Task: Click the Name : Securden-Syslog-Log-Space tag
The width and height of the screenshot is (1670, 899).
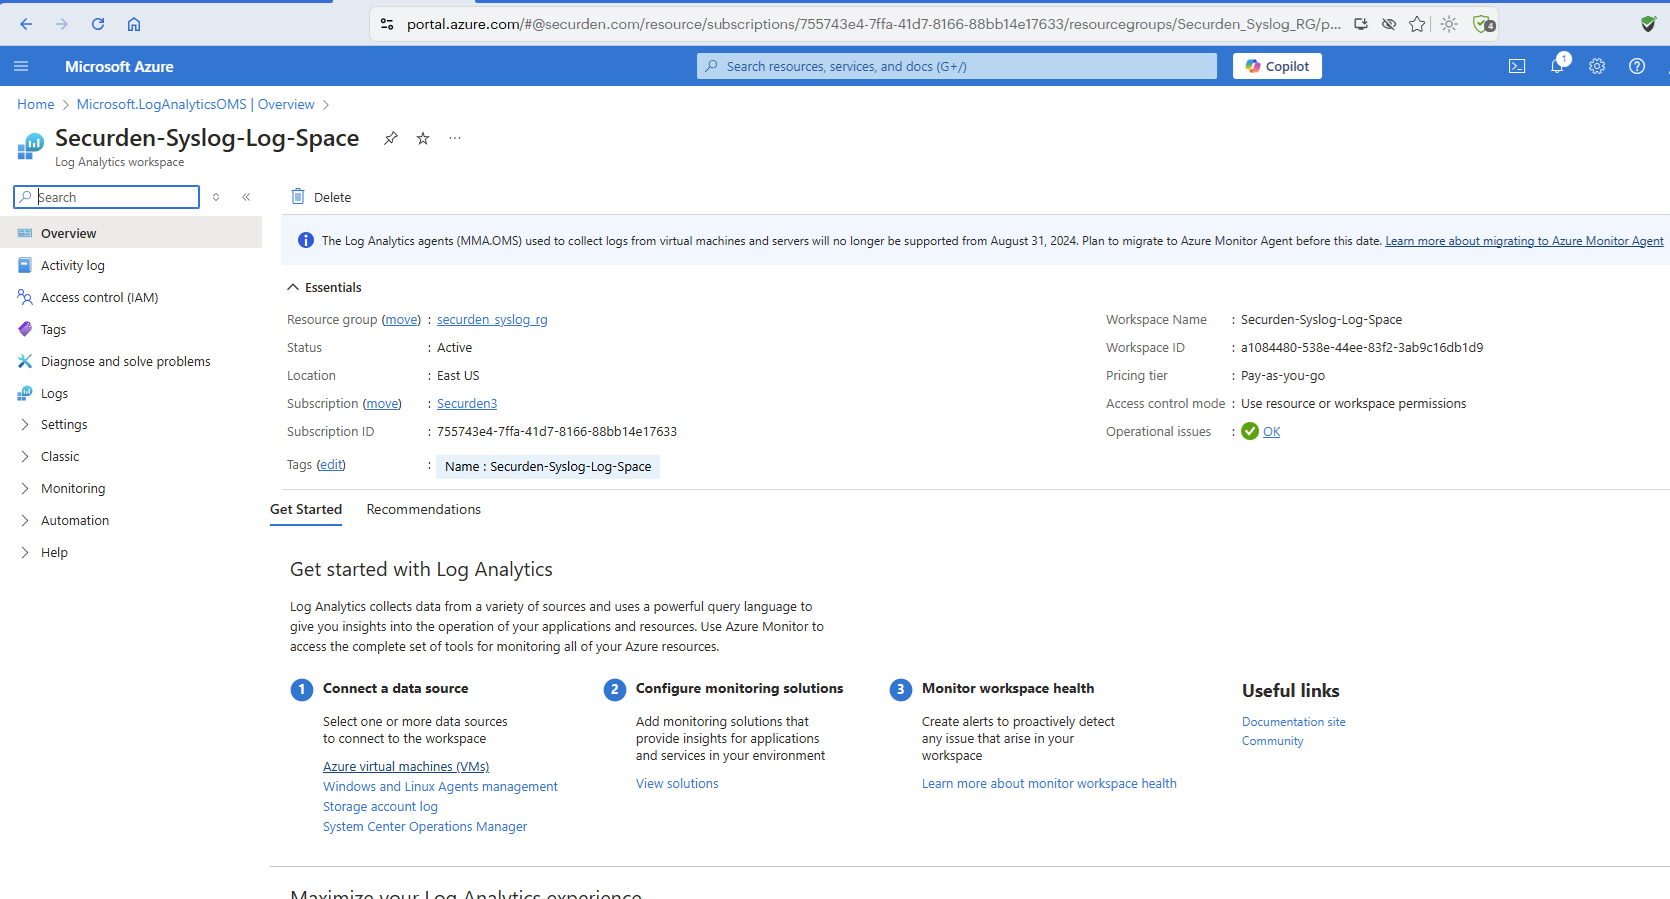Action: pos(548,467)
